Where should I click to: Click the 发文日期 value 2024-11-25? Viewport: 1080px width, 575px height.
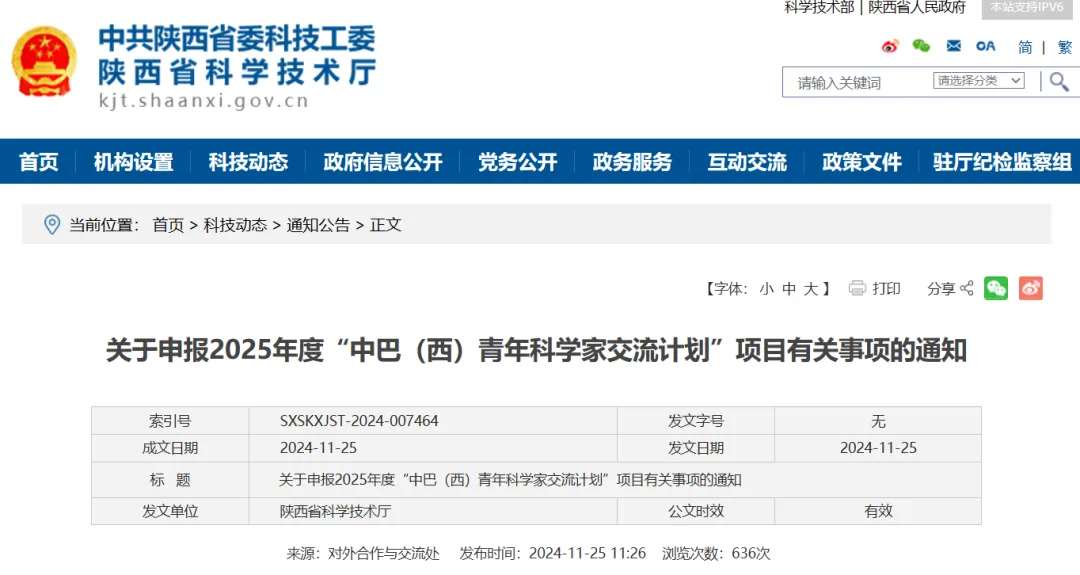pos(878,448)
